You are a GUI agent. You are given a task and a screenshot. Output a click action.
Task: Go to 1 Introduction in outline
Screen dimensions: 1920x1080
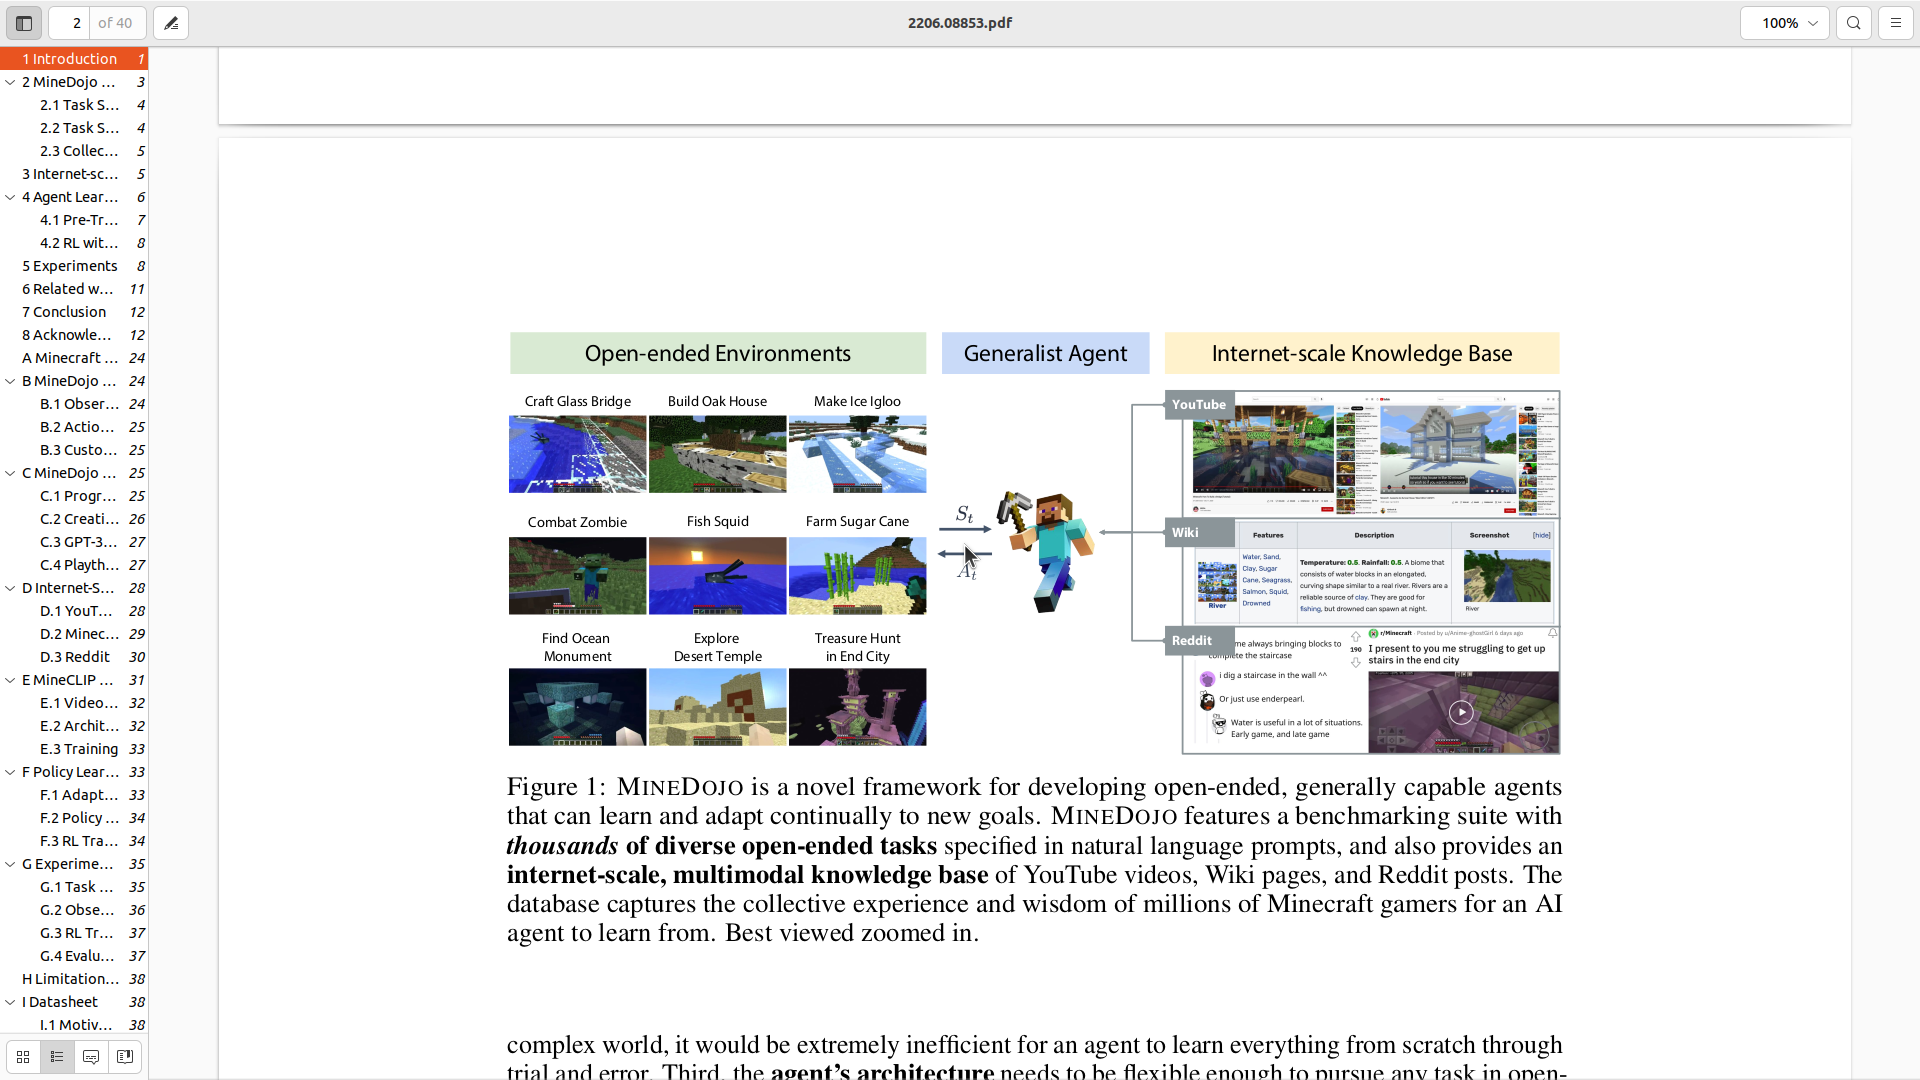tap(69, 59)
